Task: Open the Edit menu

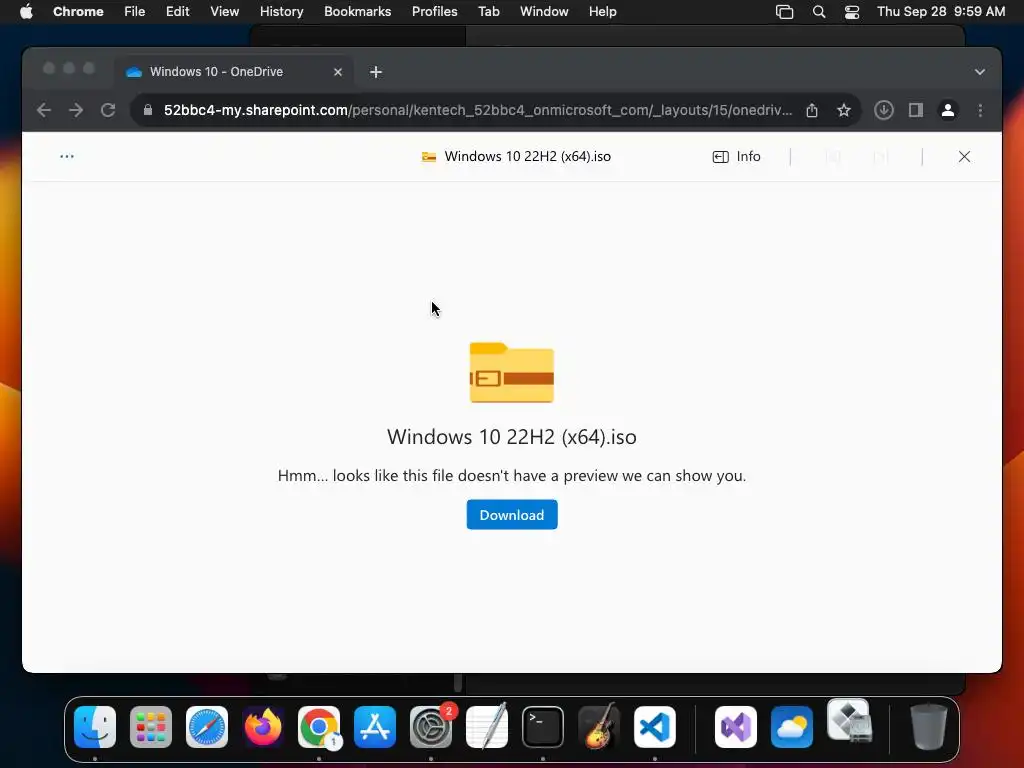Action: pyautogui.click(x=177, y=12)
